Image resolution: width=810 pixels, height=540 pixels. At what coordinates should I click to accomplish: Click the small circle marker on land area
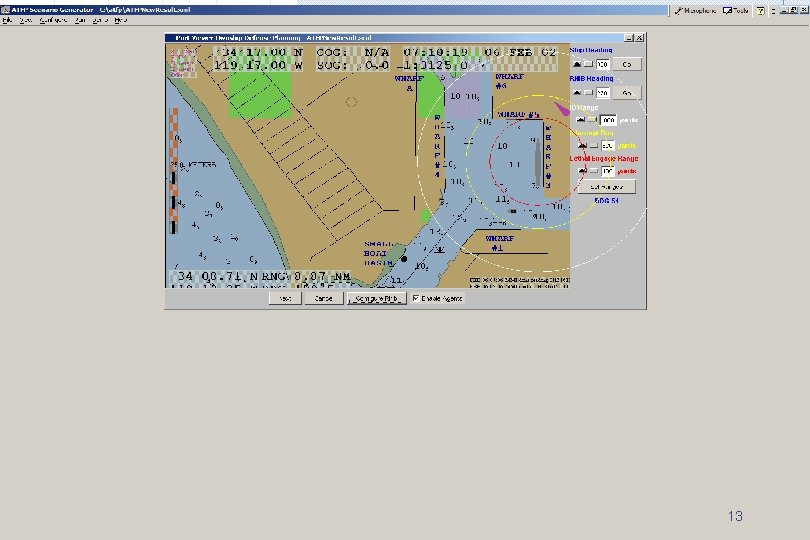351,102
